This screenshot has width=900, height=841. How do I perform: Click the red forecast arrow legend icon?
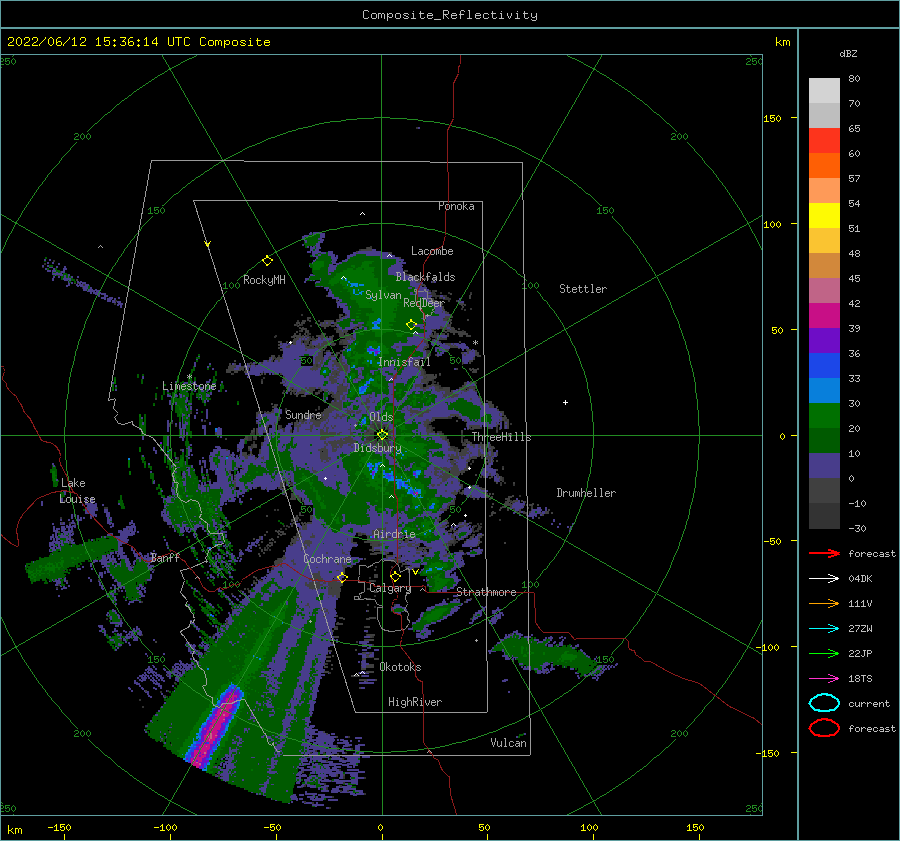pos(824,553)
